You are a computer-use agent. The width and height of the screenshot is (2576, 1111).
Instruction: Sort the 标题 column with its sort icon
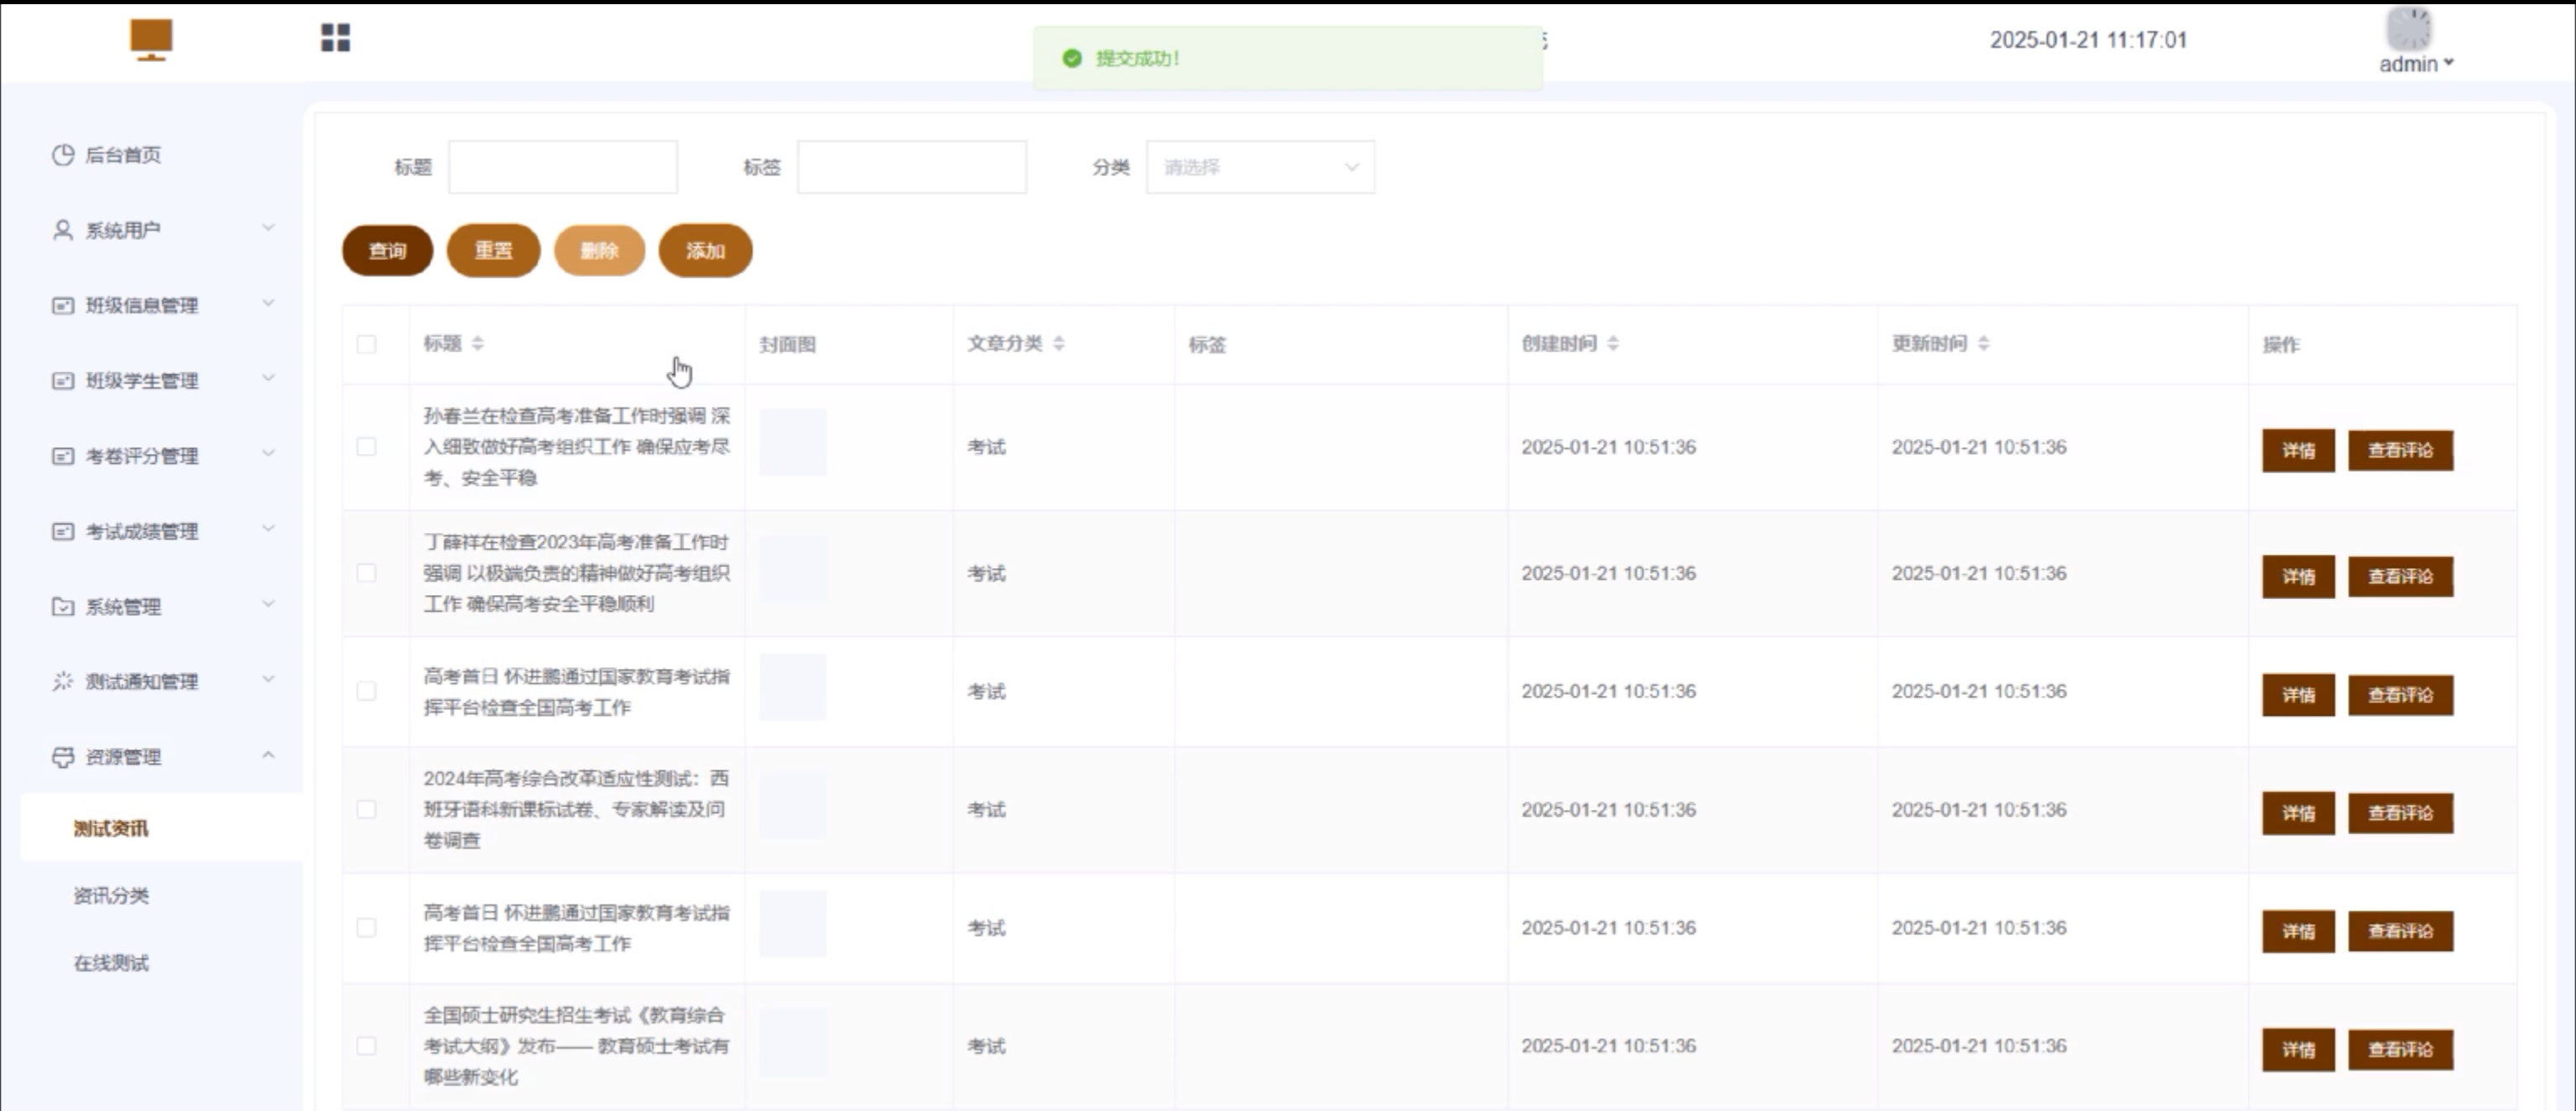click(x=478, y=343)
